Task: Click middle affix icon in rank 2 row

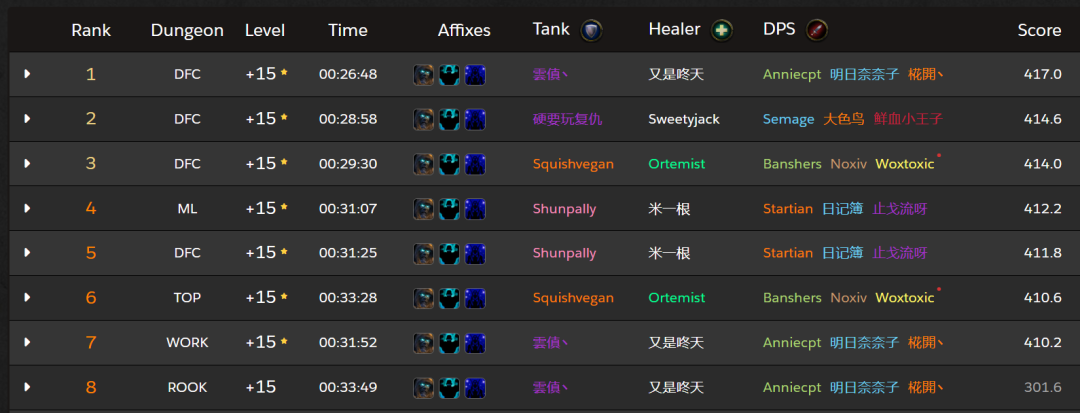Action: 449,119
